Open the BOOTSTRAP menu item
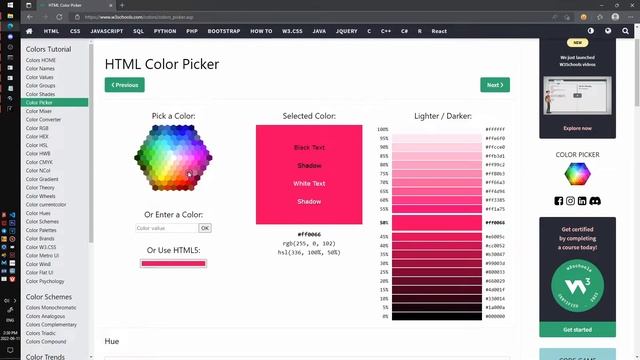Image resolution: width=640 pixels, height=360 pixels. pos(224,31)
